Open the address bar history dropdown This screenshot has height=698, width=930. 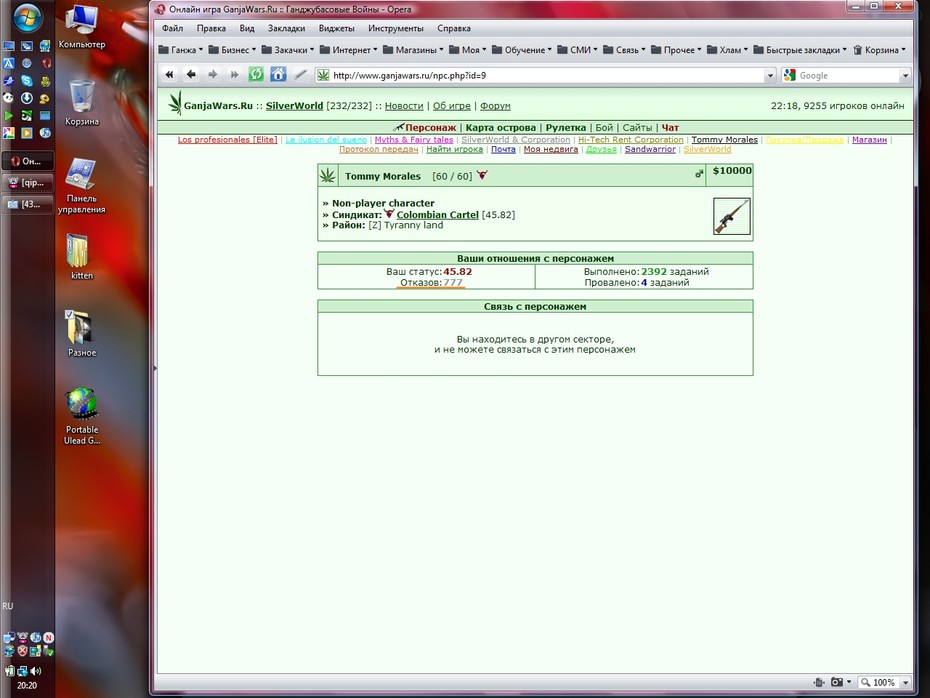(x=770, y=75)
